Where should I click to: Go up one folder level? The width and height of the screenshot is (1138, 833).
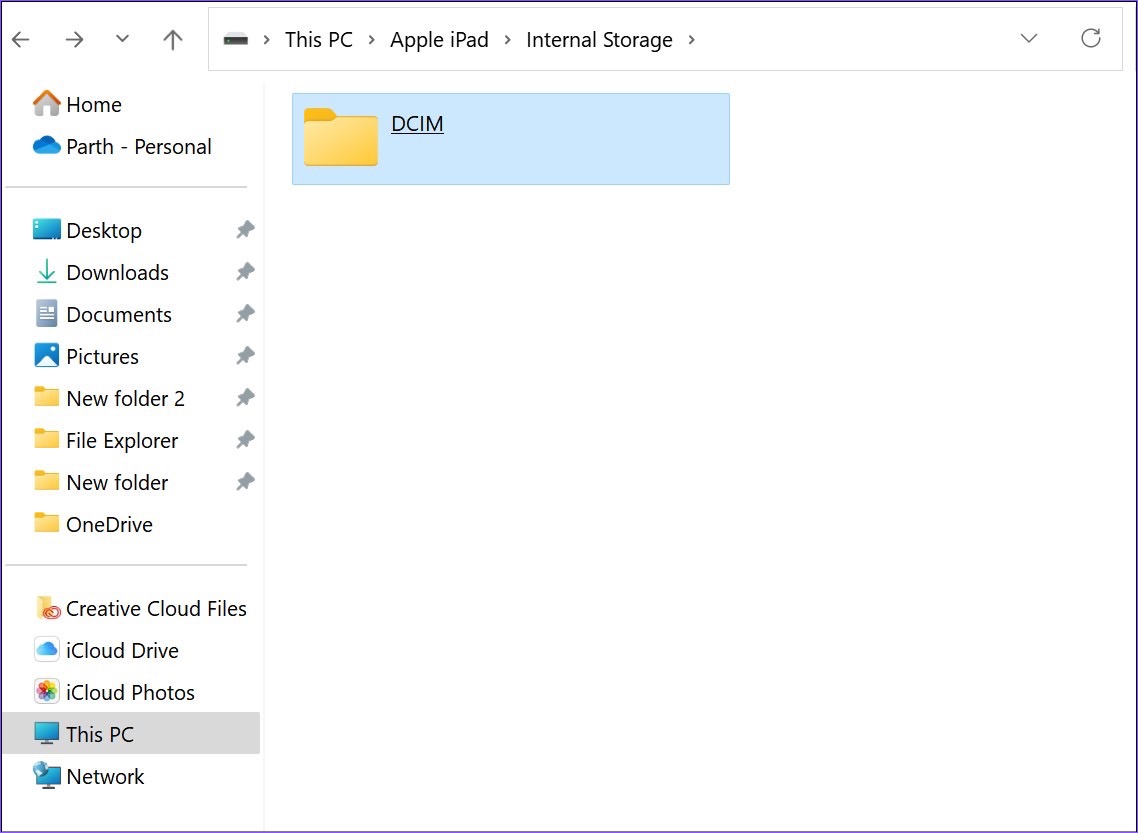172,39
